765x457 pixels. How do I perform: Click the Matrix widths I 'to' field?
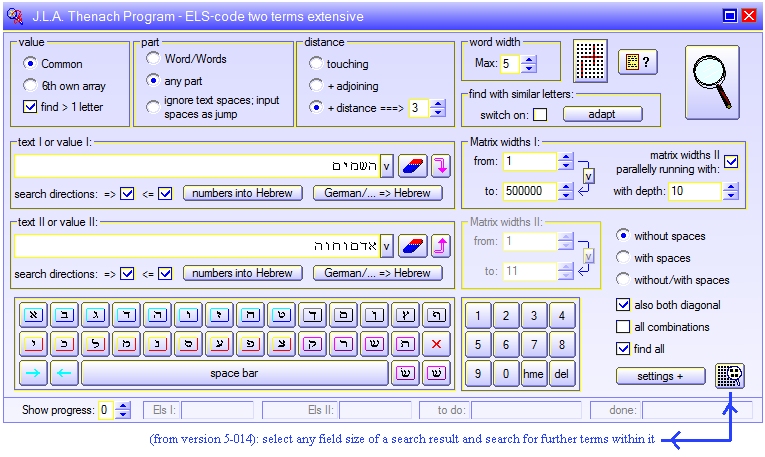pyautogui.click(x=529, y=191)
